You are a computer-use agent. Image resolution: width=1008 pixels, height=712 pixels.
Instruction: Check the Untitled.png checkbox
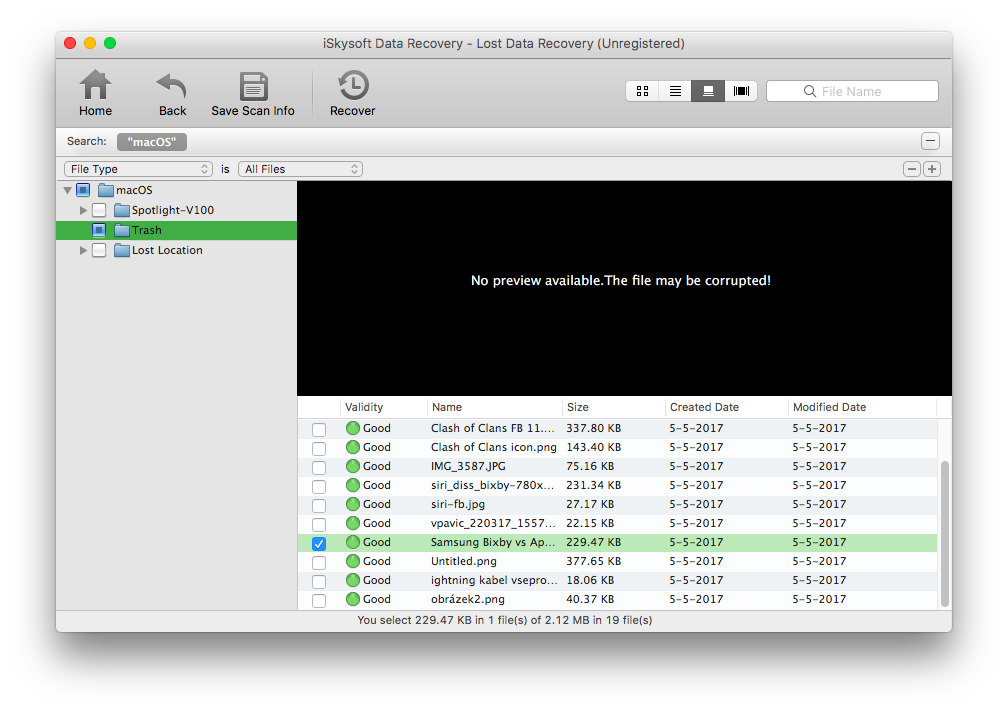[319, 562]
